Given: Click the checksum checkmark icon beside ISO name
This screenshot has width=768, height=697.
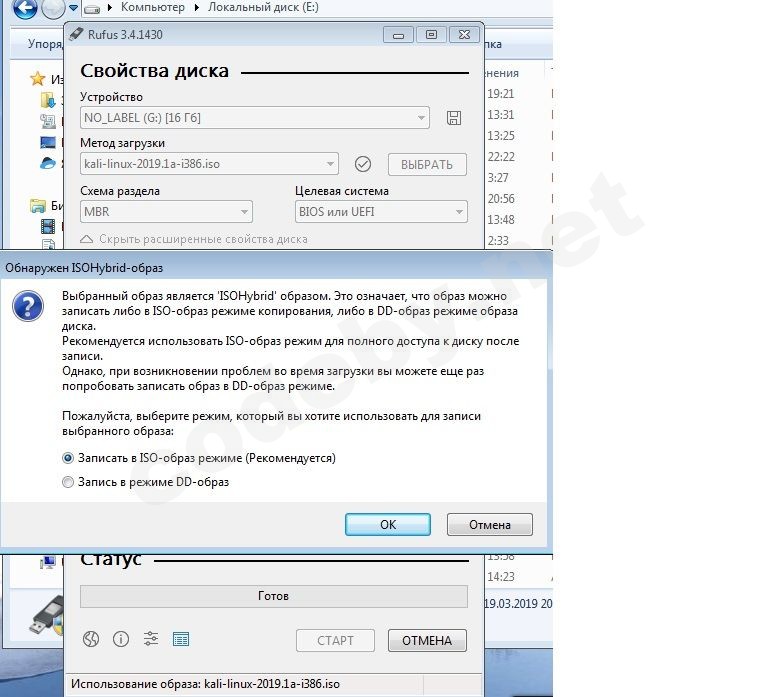Looking at the screenshot, I should (x=362, y=164).
